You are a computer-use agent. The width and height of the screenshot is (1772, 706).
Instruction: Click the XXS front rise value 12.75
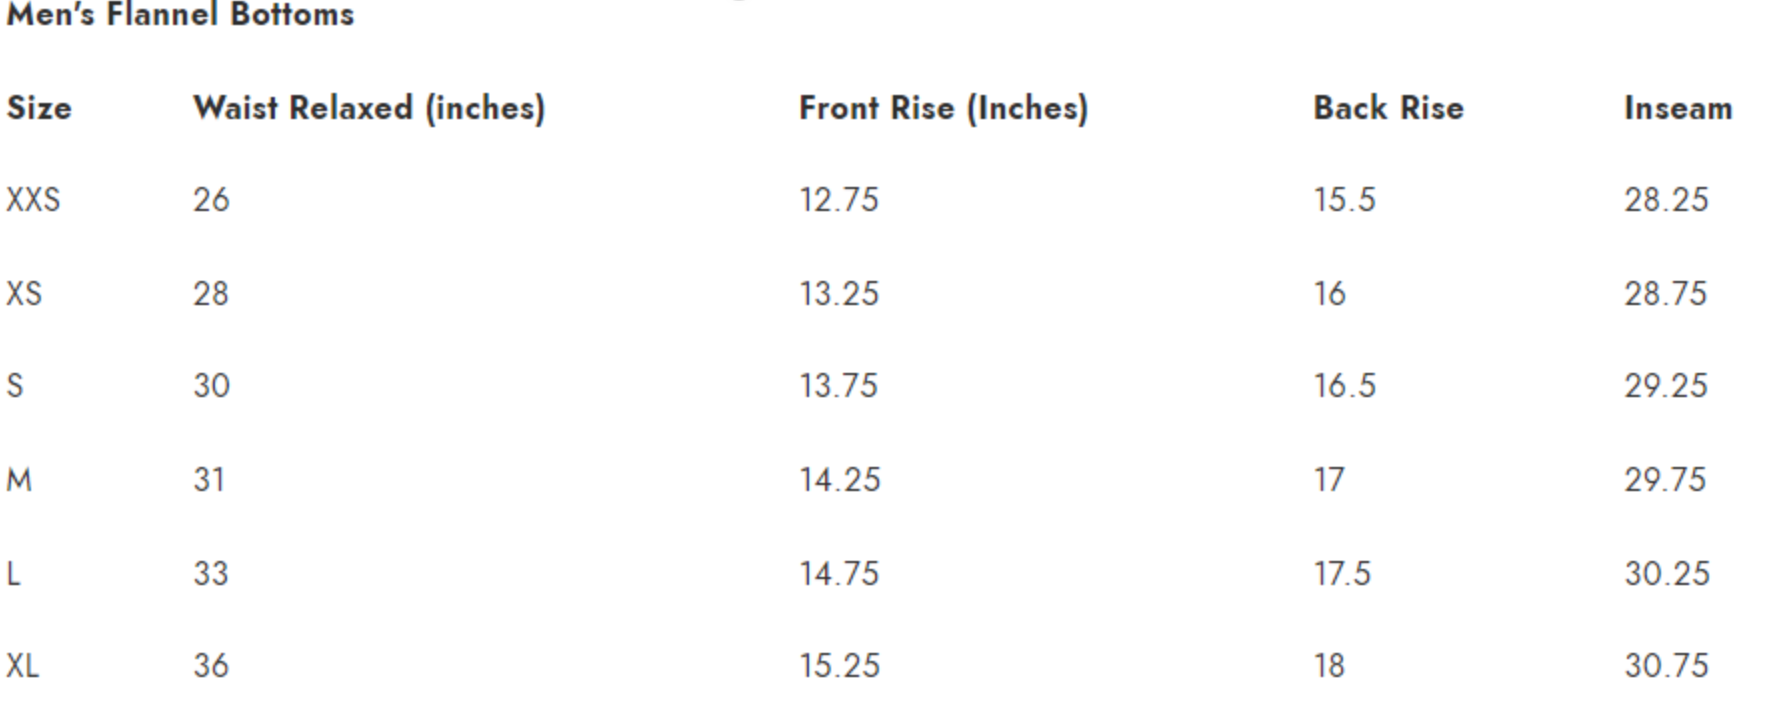click(838, 200)
